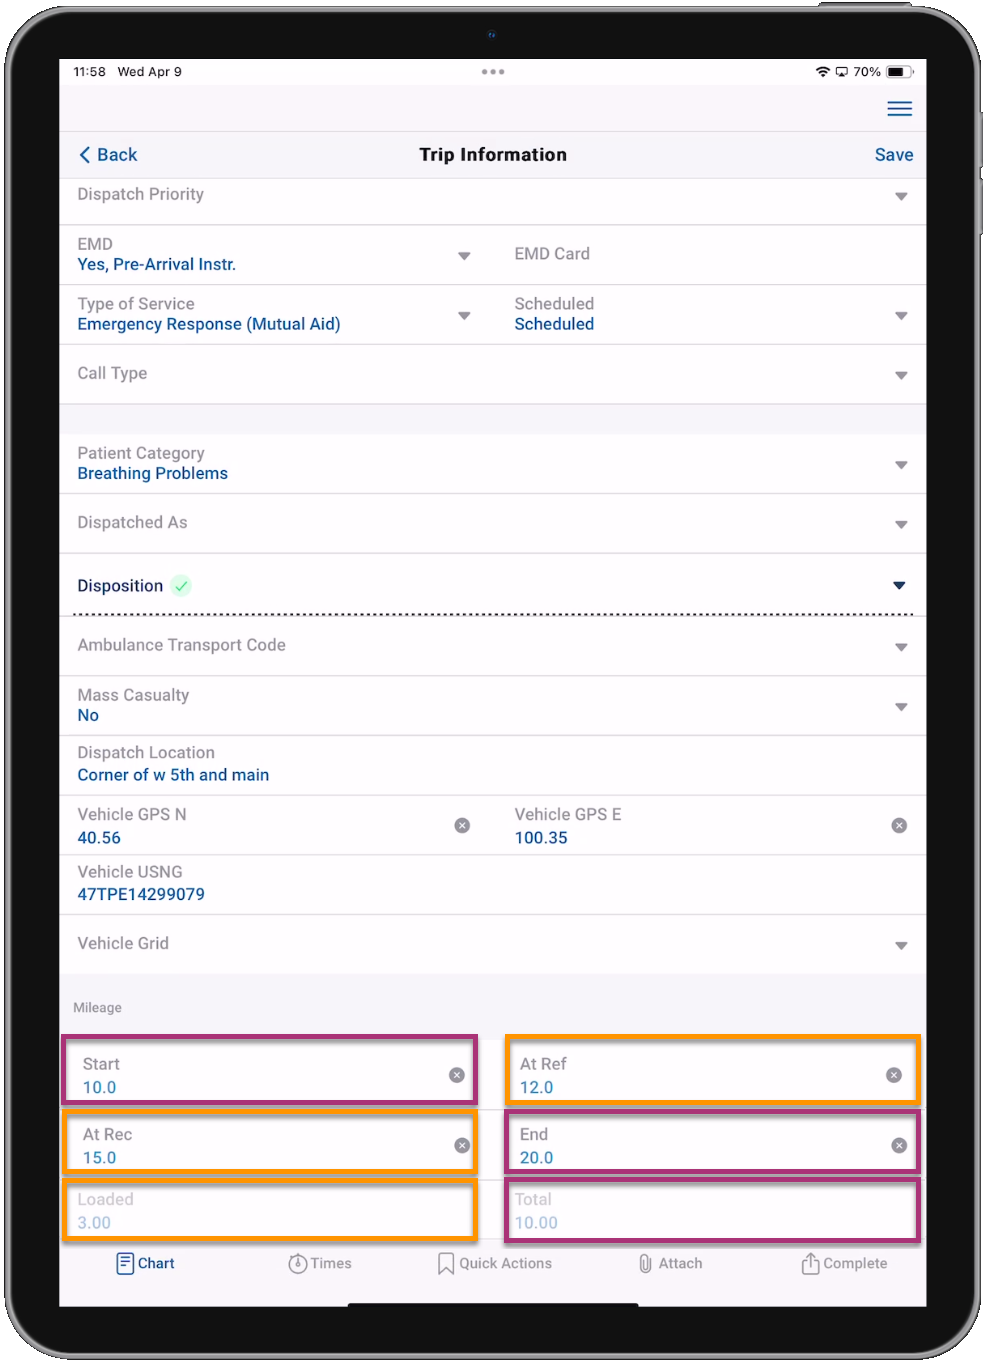Tap the Back chevron arrow icon
Viewport: 984px width, 1364px height.
coord(85,155)
